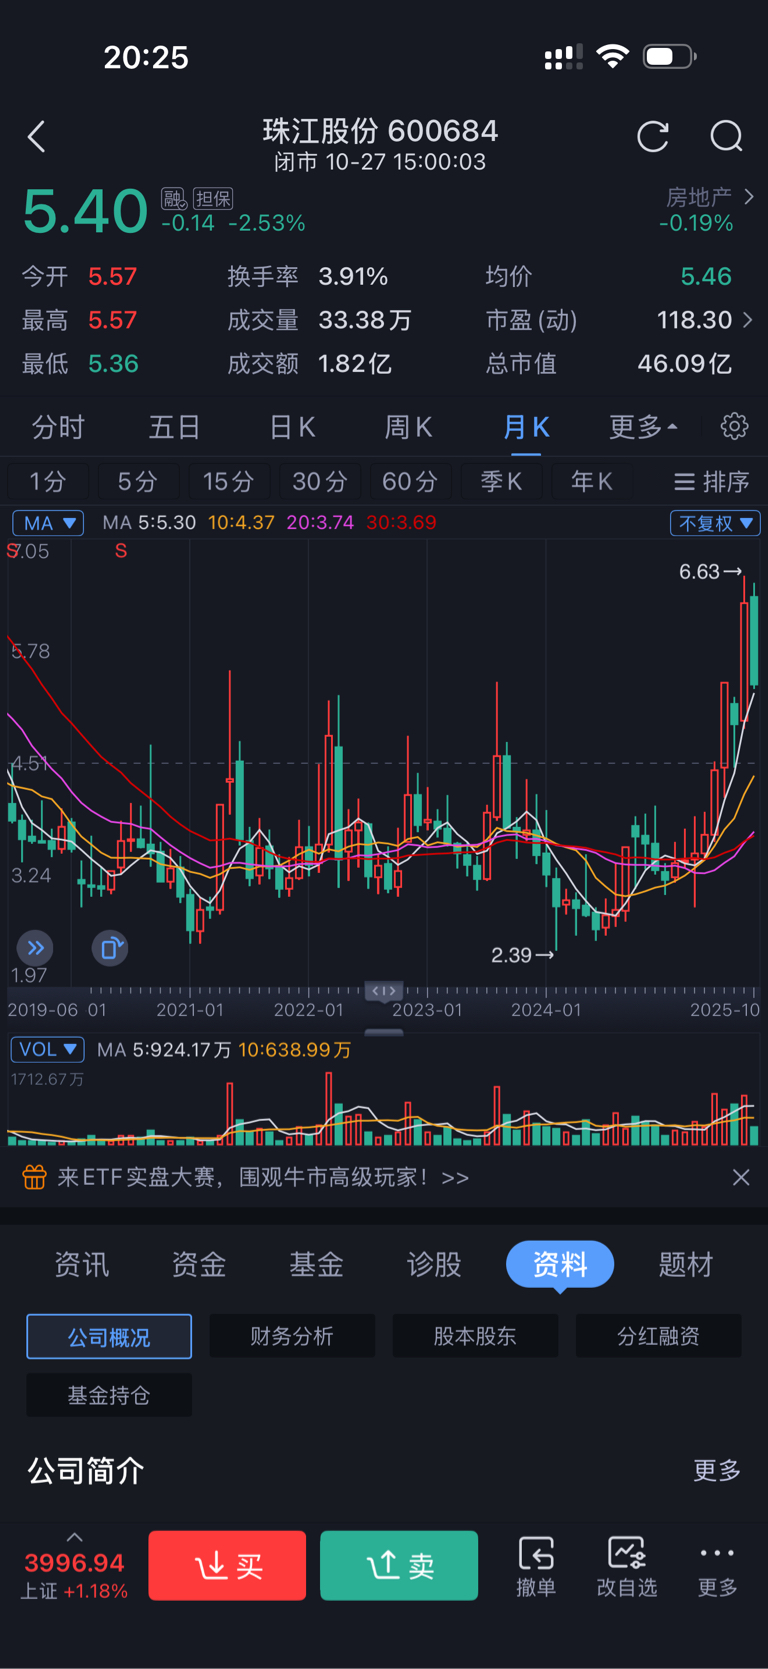
Task: Tap 更多 next to 公司简介
Action: [x=718, y=1471]
